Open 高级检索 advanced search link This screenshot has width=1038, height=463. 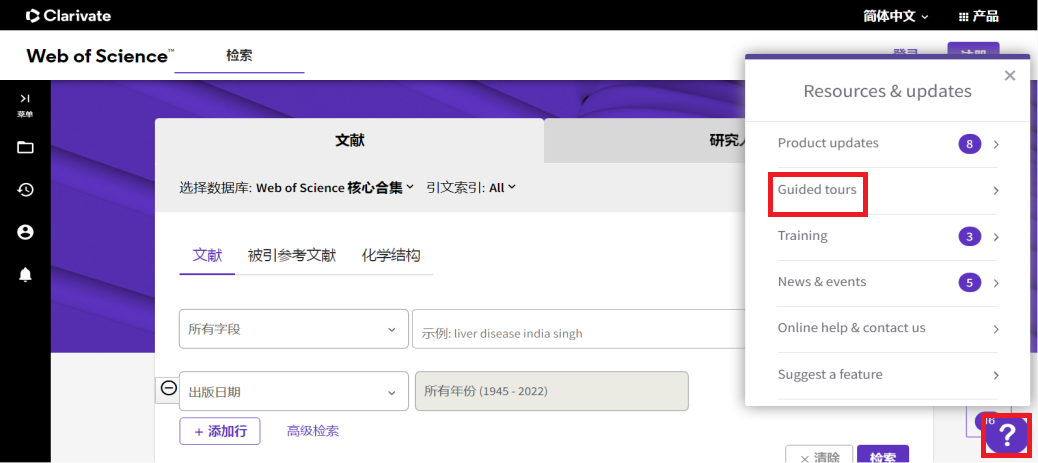(x=312, y=431)
